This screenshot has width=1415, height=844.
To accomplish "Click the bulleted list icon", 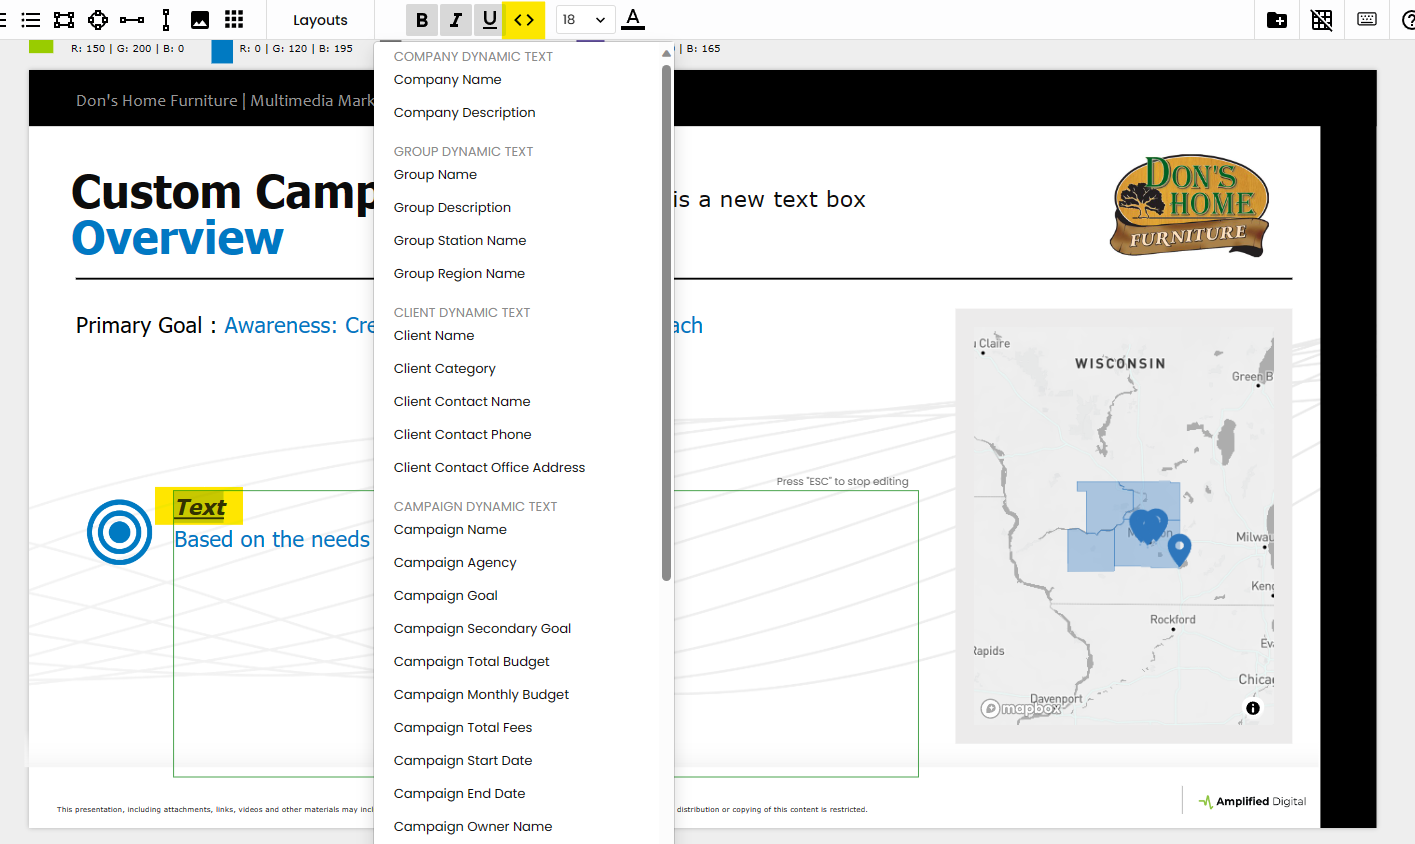I will pos(31,20).
